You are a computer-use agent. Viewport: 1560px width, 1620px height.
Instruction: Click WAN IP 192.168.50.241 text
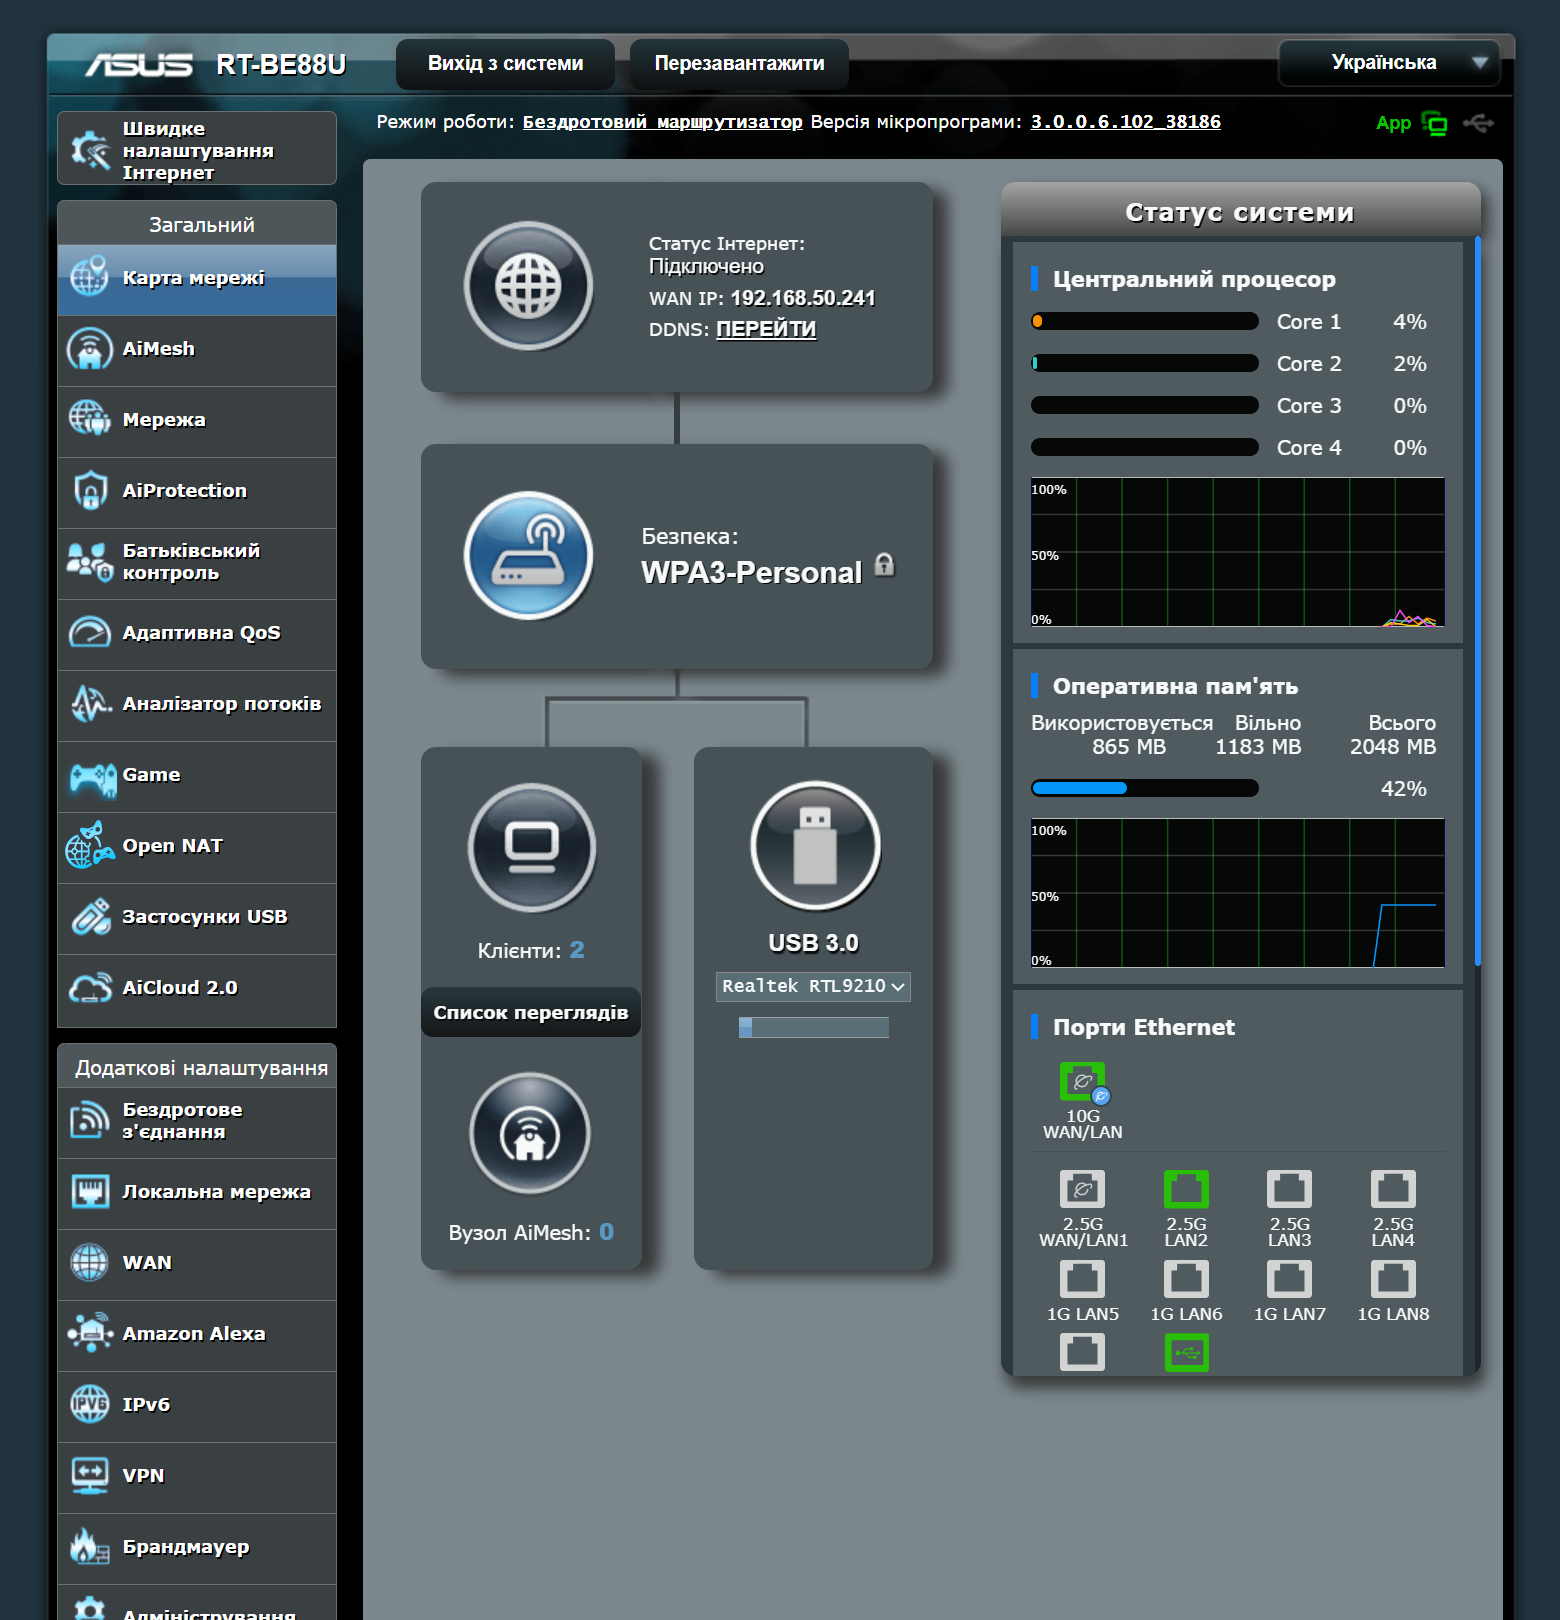tap(803, 298)
